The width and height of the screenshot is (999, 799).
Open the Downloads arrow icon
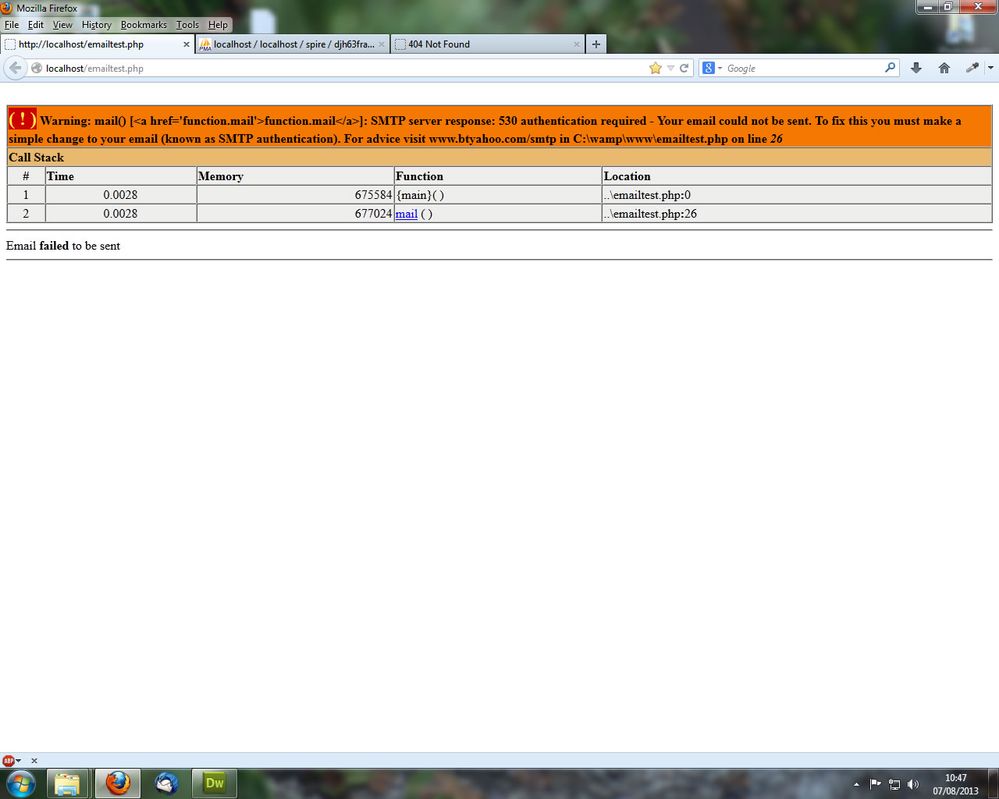[916, 68]
